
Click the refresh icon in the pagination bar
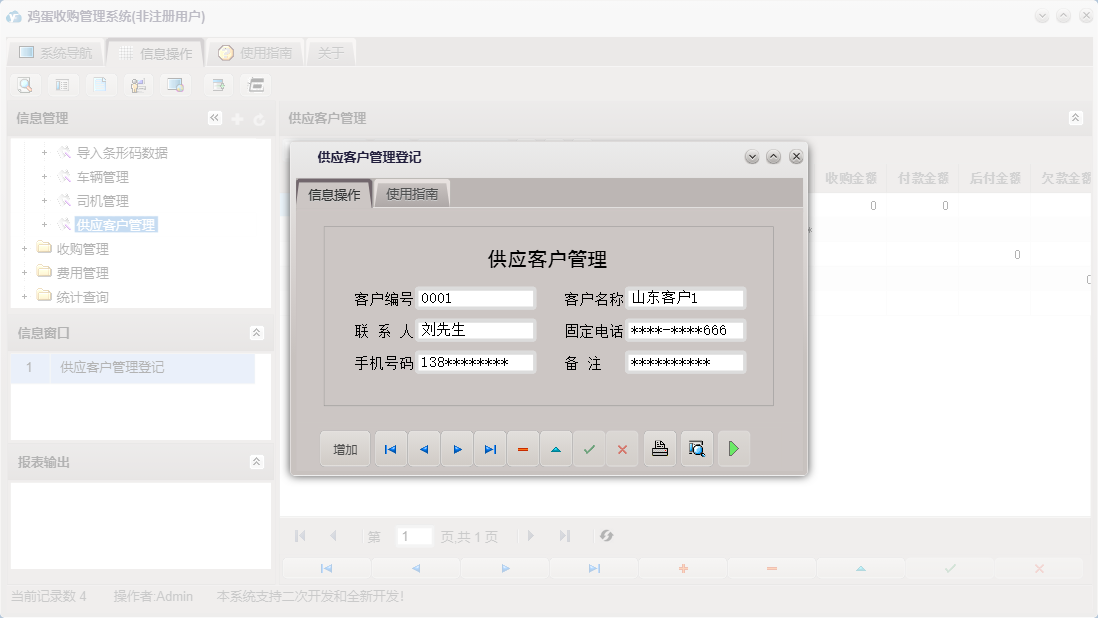[606, 536]
